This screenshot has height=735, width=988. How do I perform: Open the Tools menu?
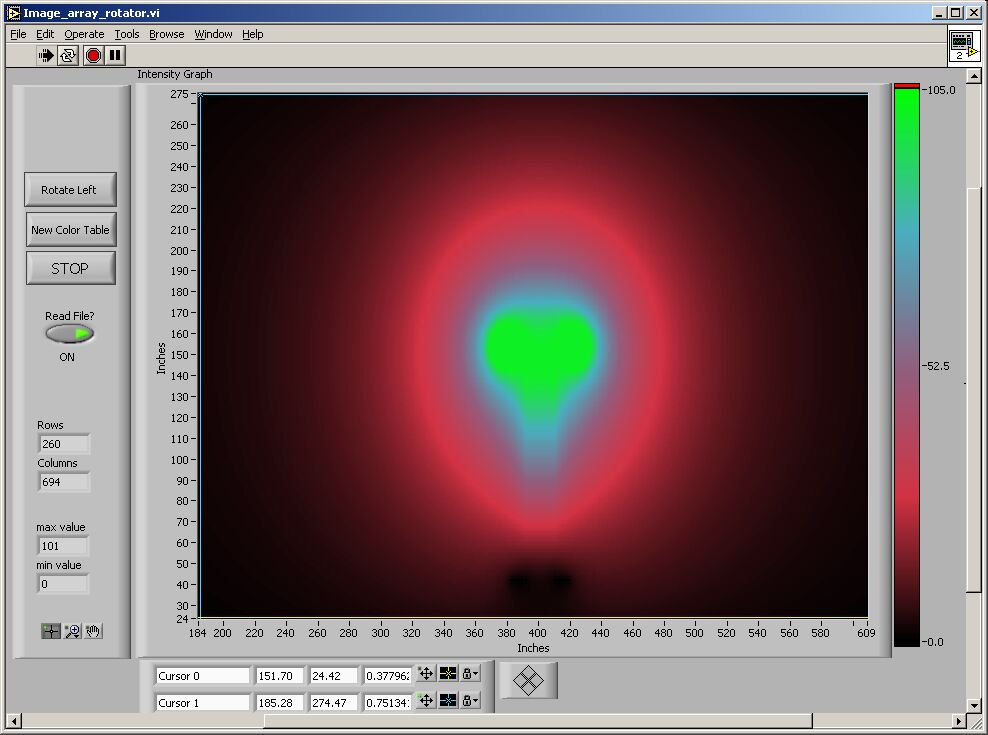[127, 34]
